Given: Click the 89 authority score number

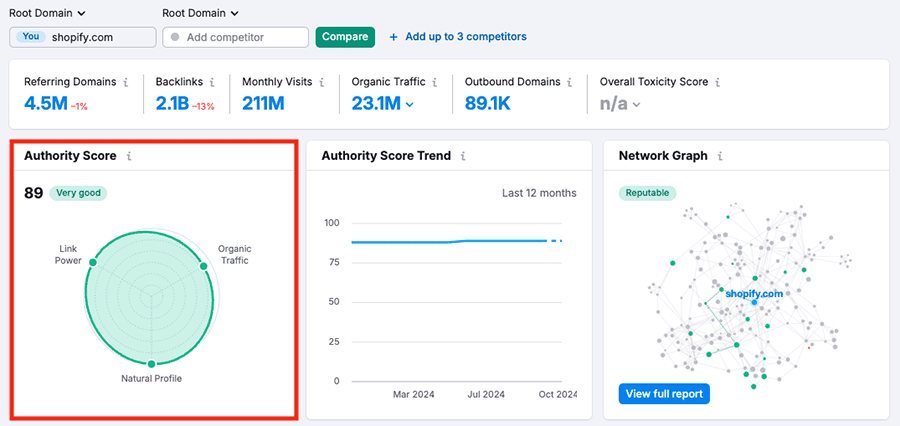Looking at the screenshot, I should point(33,193).
